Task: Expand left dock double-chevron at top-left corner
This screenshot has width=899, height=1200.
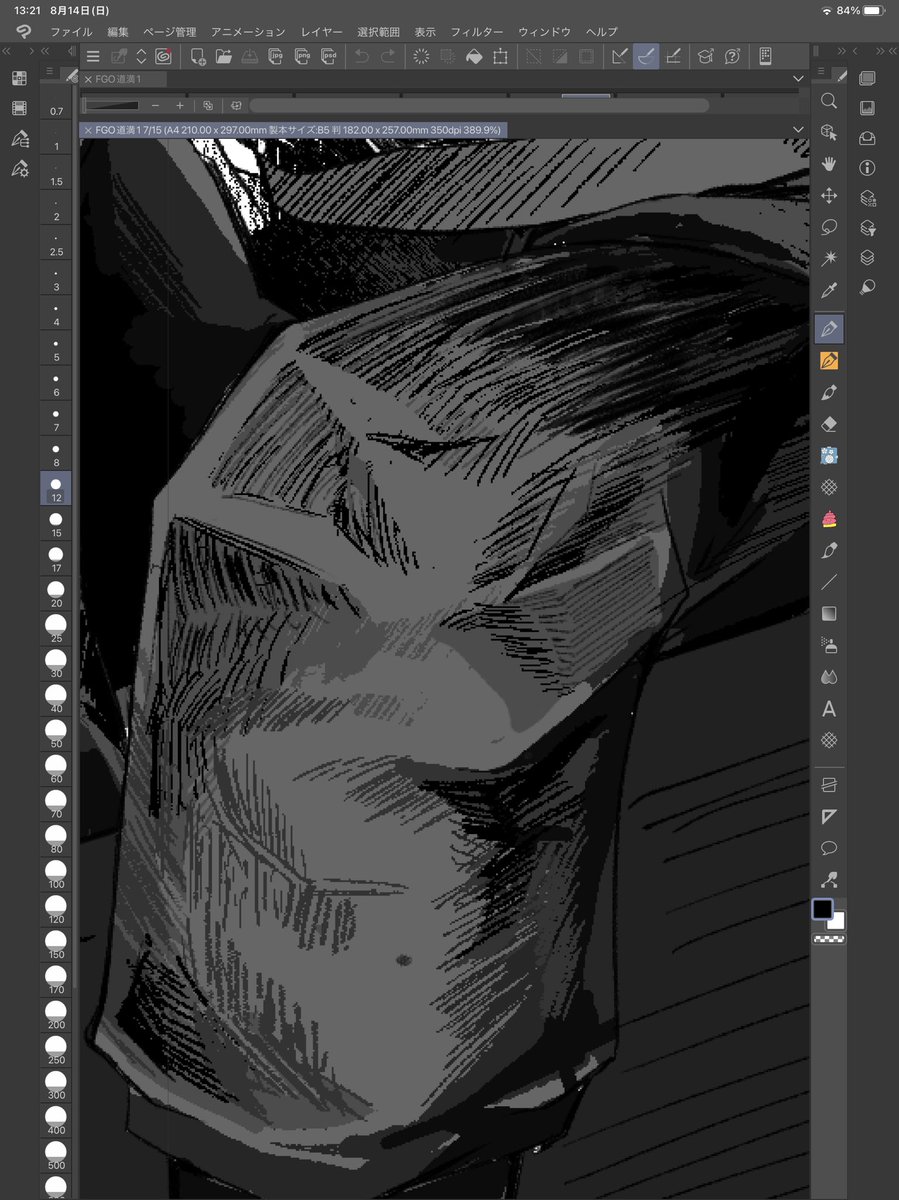Action: pos(6,49)
